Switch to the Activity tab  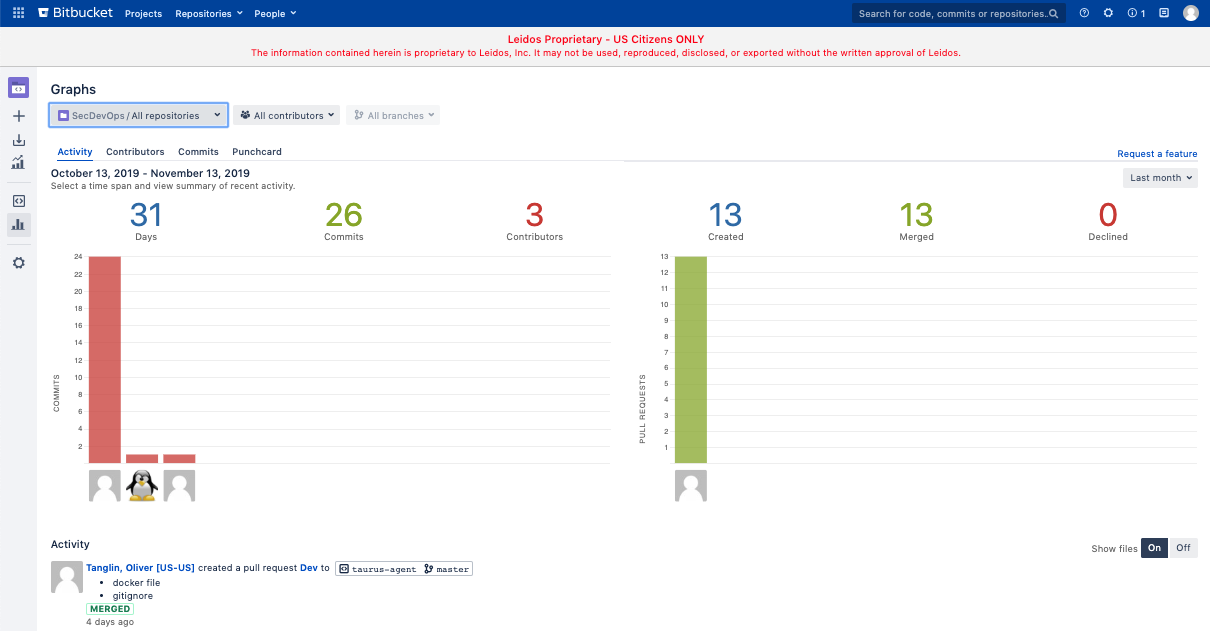[75, 152]
